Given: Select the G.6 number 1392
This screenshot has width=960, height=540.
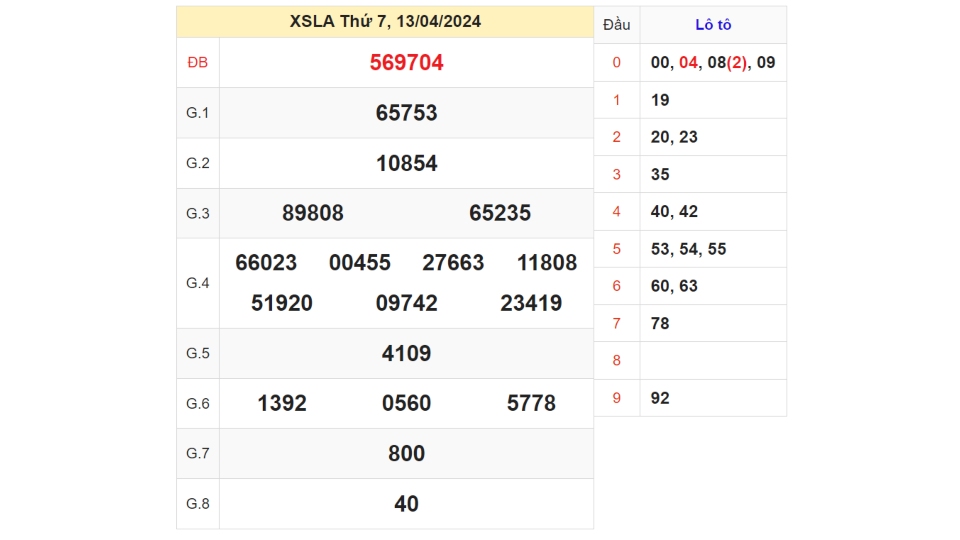Looking at the screenshot, I should click(x=282, y=403).
